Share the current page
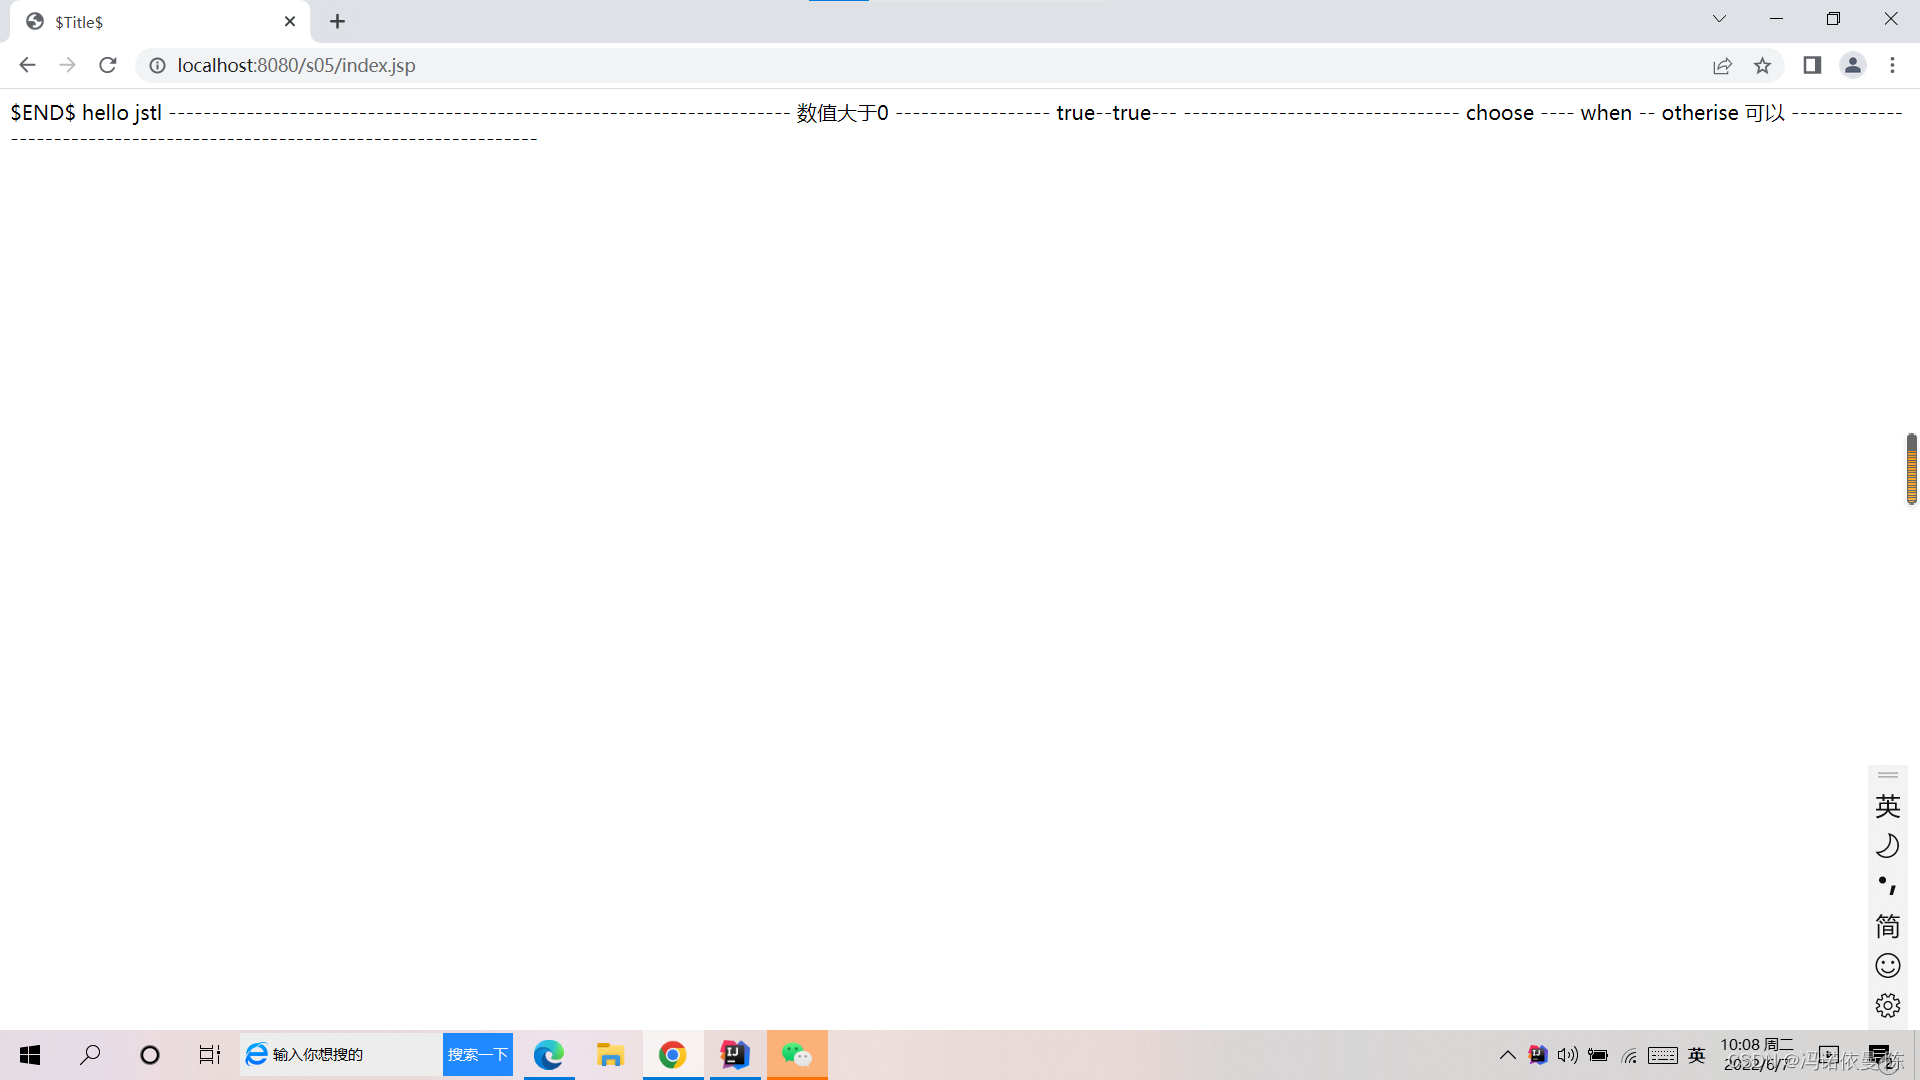The height and width of the screenshot is (1080, 1920). coord(1723,65)
